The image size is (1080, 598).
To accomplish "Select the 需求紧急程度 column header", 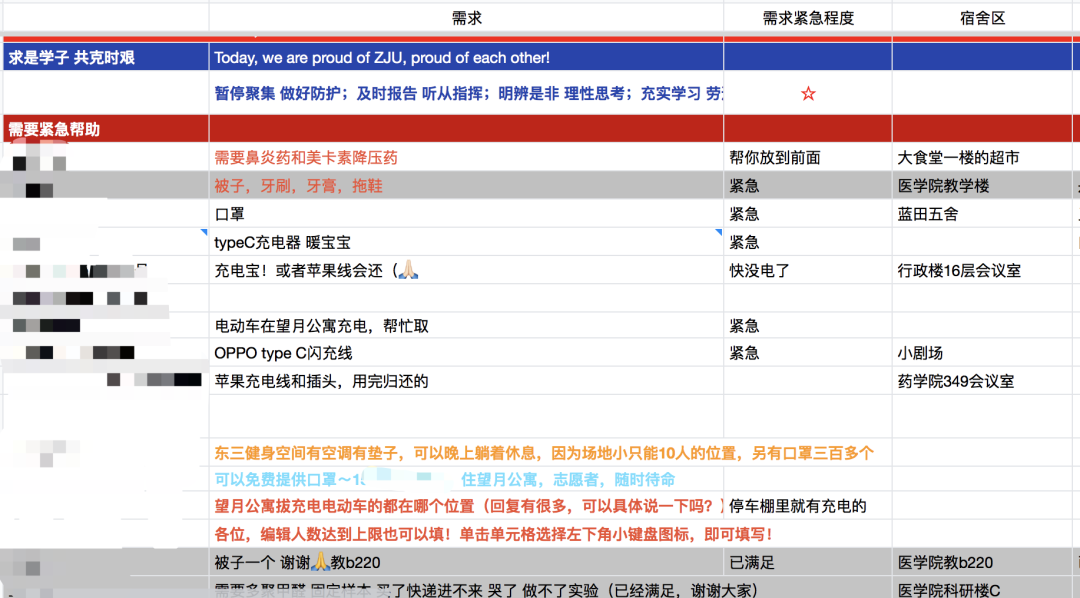I will [807, 17].
